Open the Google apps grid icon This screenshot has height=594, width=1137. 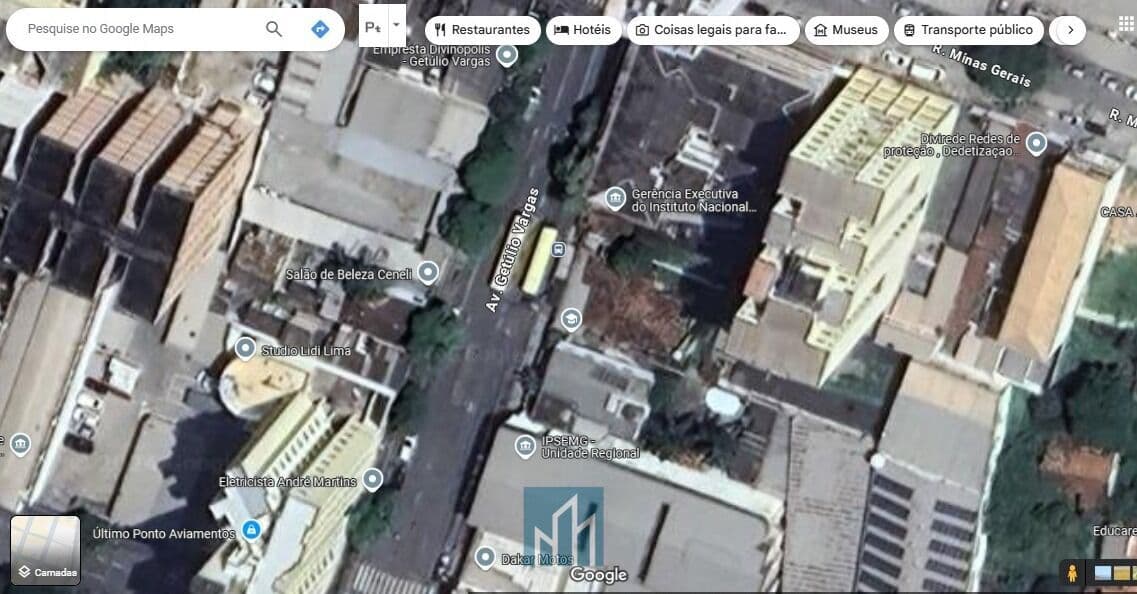click(x=1126, y=24)
